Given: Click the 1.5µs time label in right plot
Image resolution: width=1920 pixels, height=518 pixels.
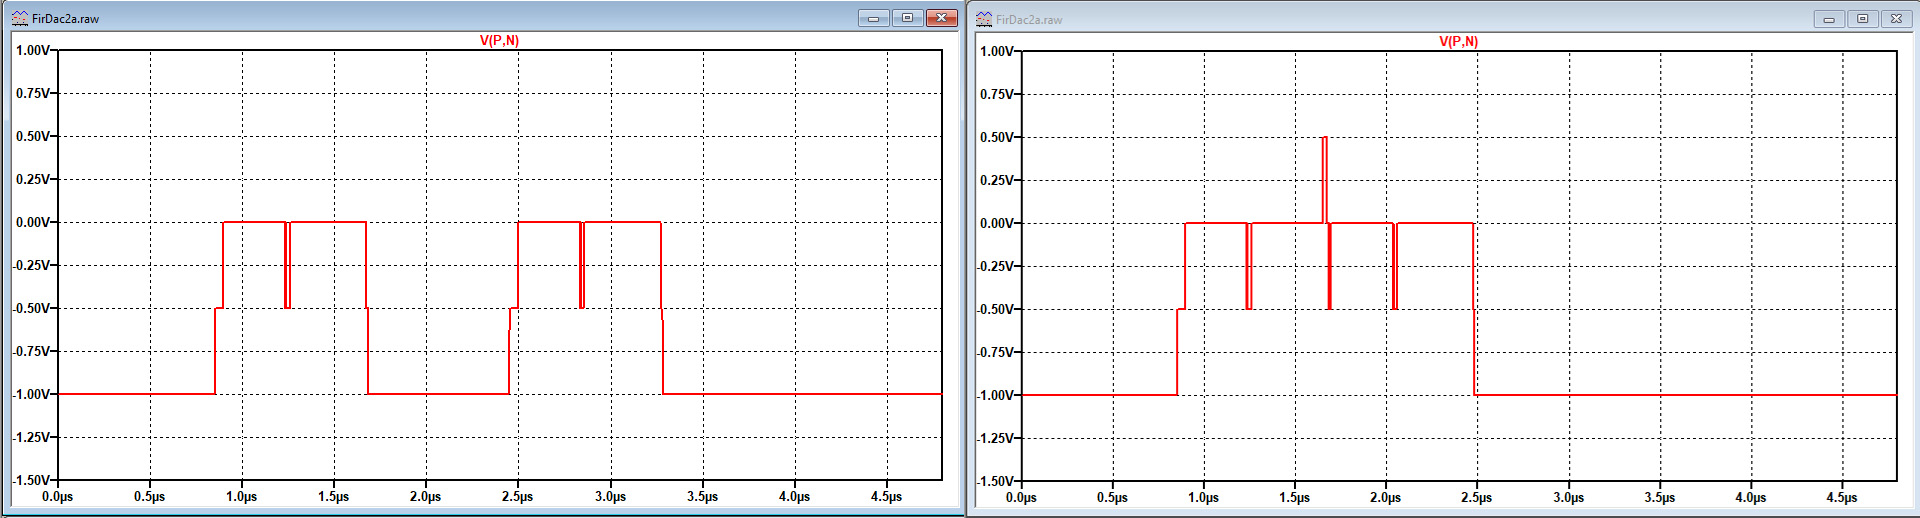Looking at the screenshot, I should pos(1295,497).
